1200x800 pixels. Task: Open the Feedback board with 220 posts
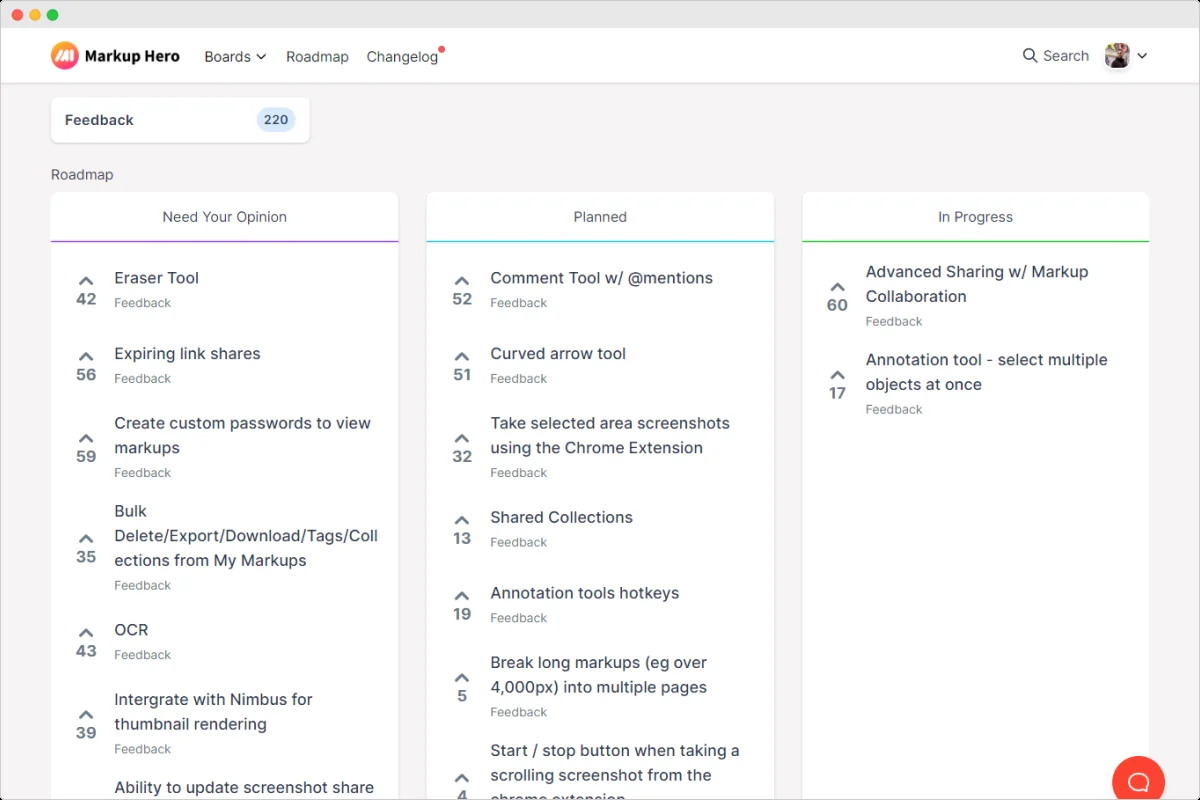click(x=180, y=120)
